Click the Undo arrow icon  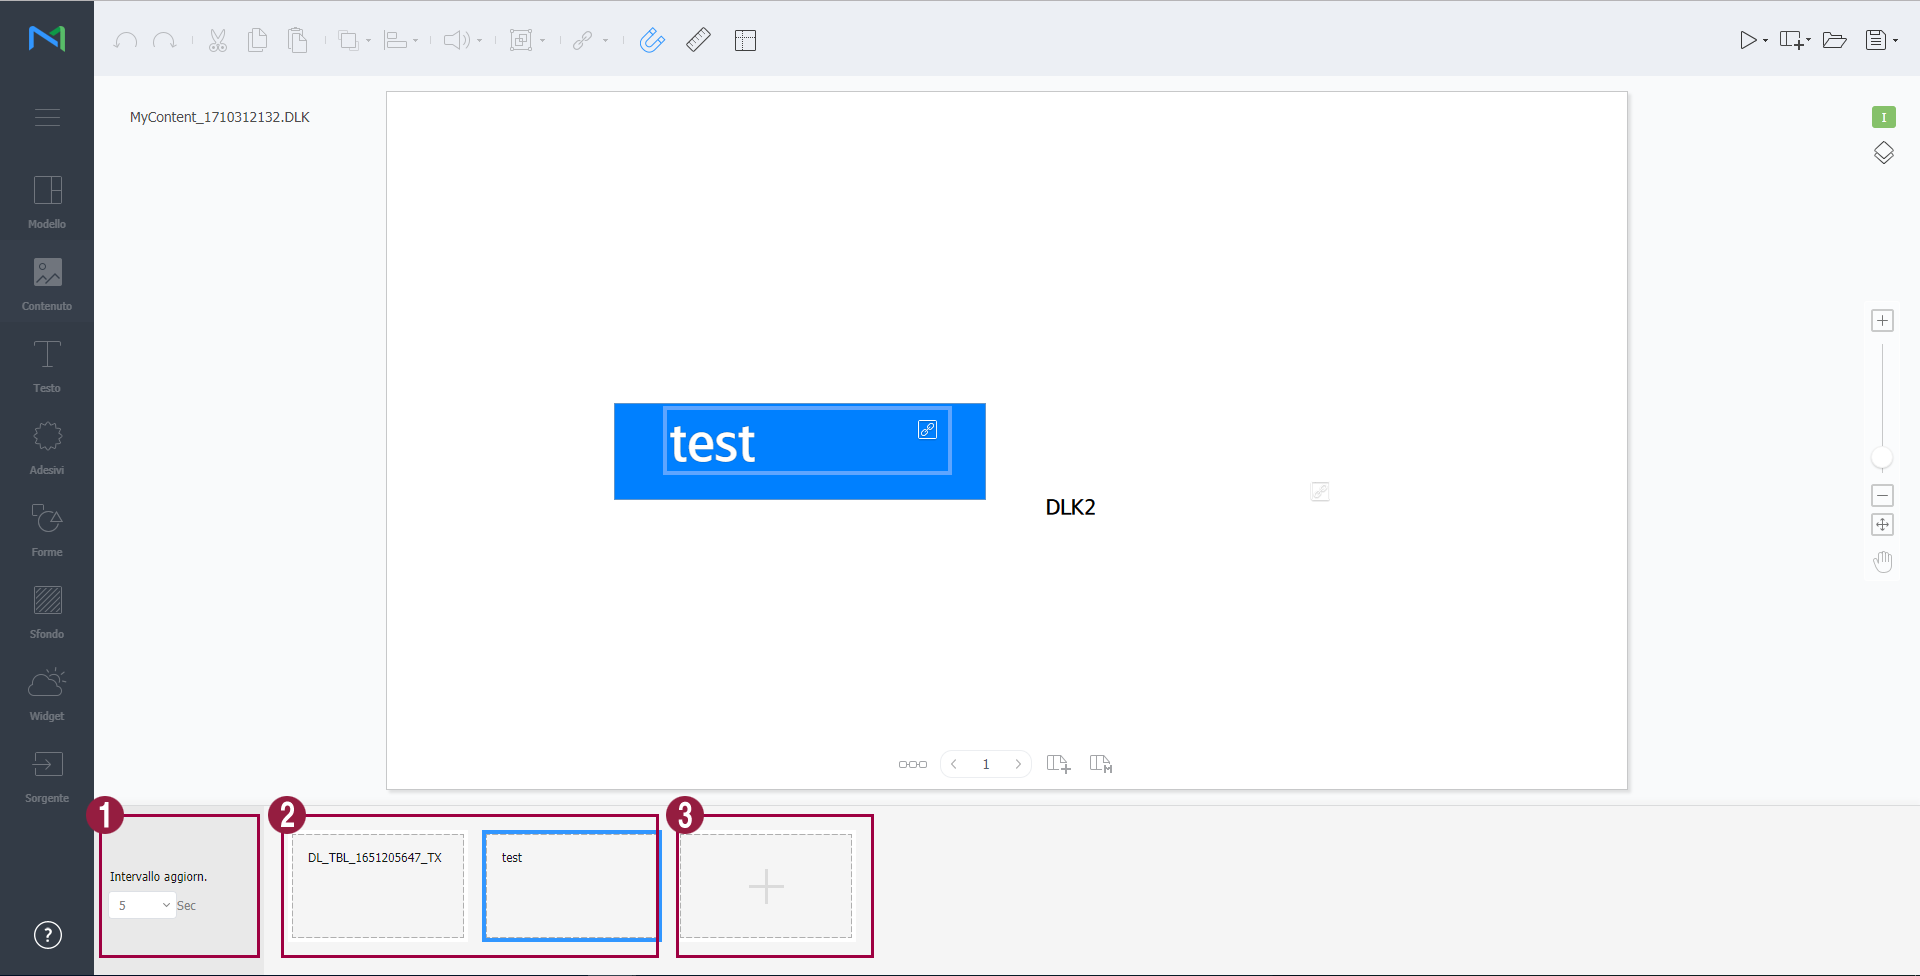click(125, 41)
